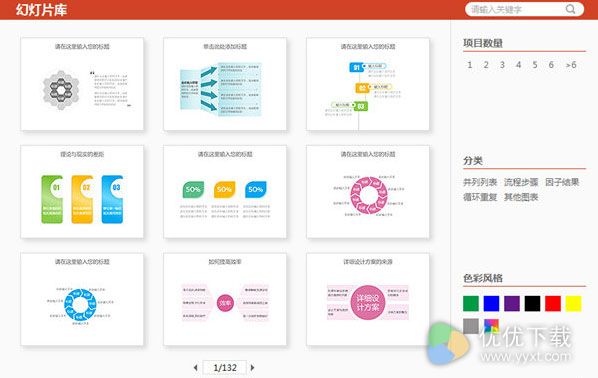Open the gray hexagon diagram slide
This screenshot has width=598, height=378.
tap(82, 84)
